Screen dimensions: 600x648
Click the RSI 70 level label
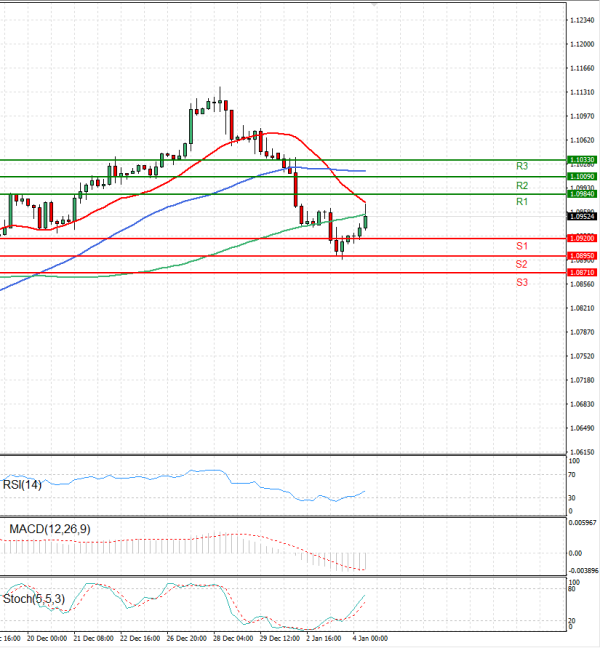572,475
